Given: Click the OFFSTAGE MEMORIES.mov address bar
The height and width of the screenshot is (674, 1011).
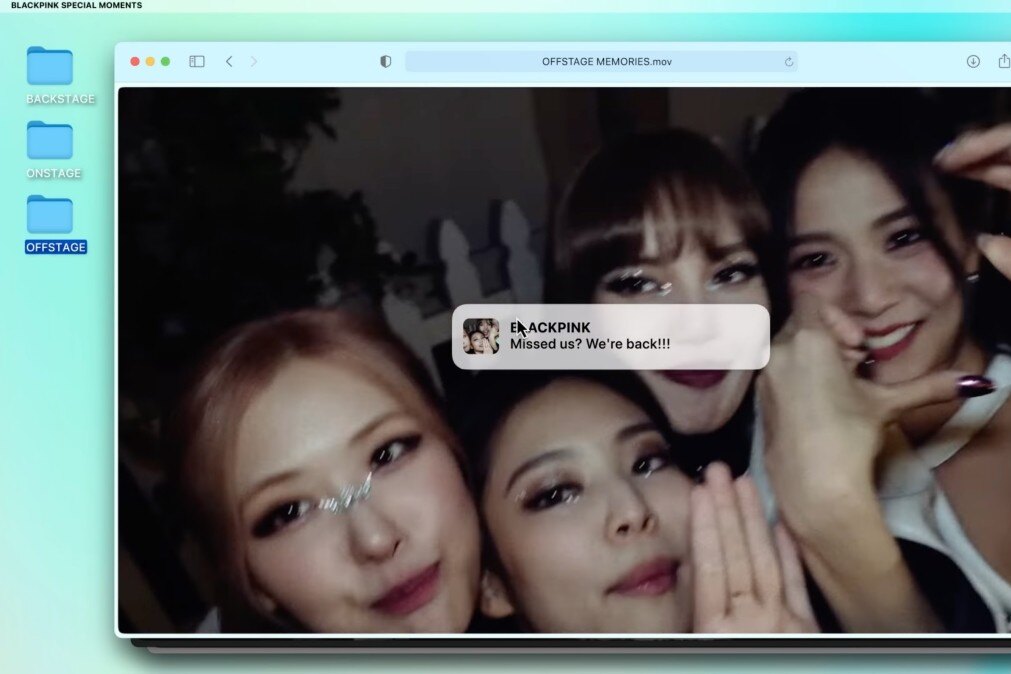Looking at the screenshot, I should click(601, 62).
